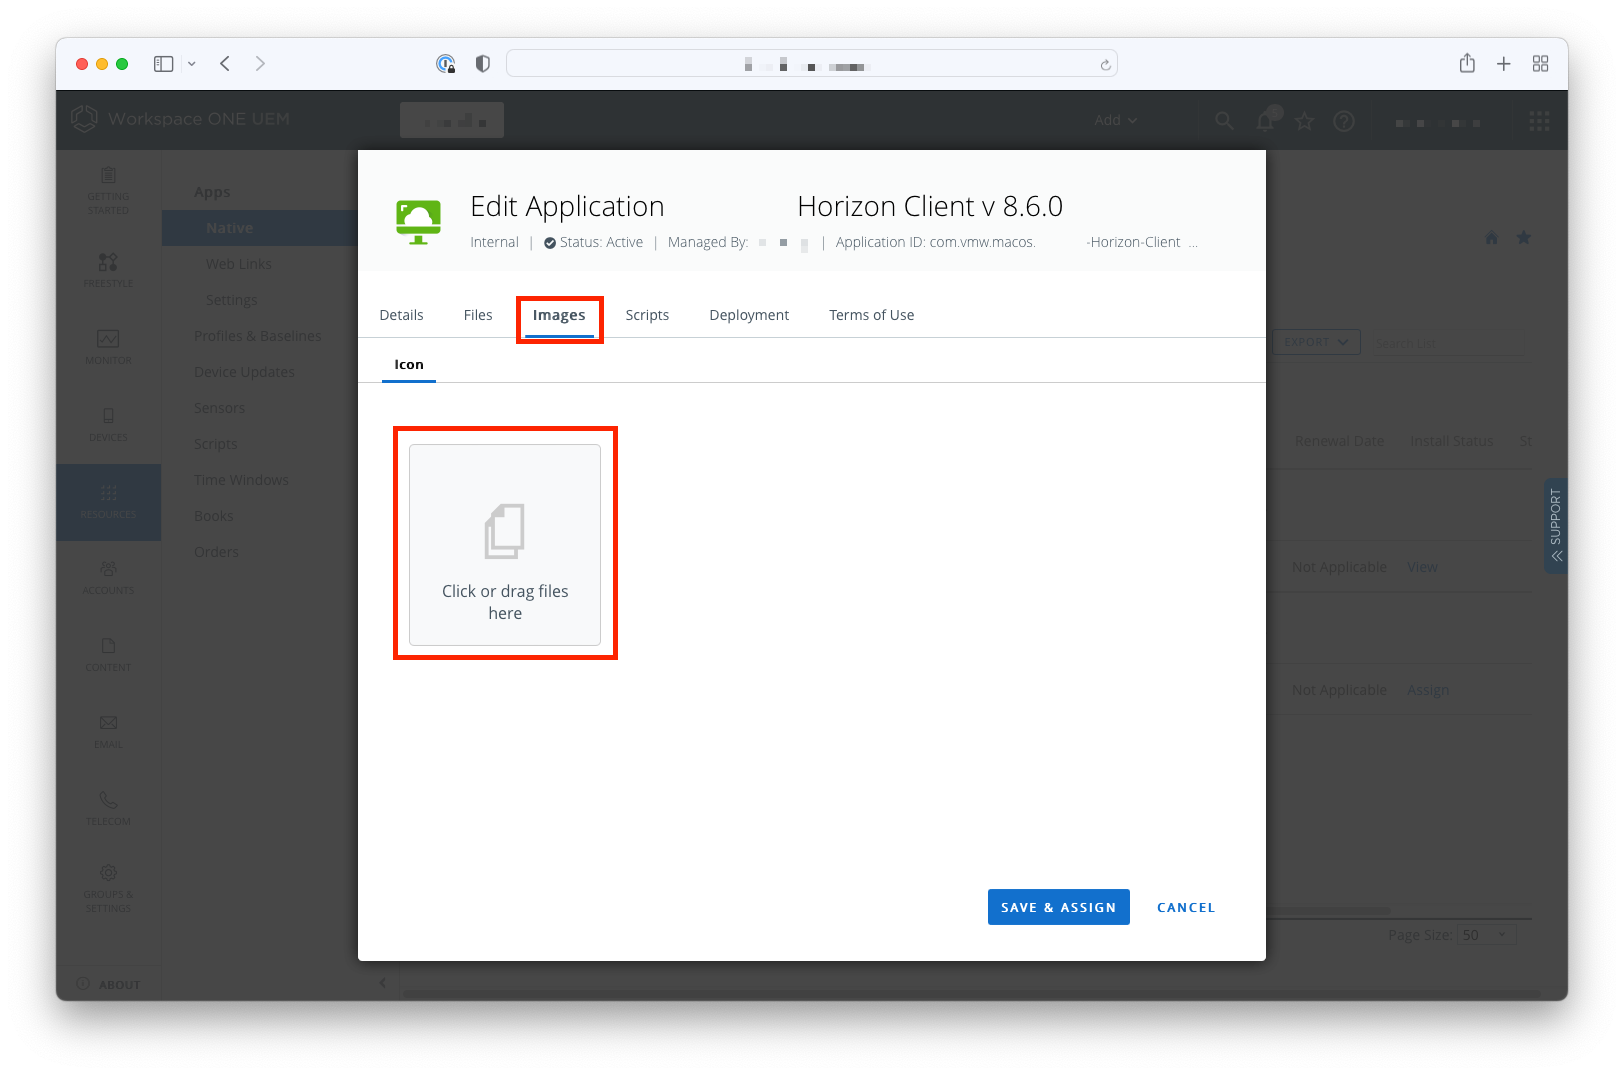Select the Telecom sidebar icon
The image size is (1624, 1075).
point(108,807)
